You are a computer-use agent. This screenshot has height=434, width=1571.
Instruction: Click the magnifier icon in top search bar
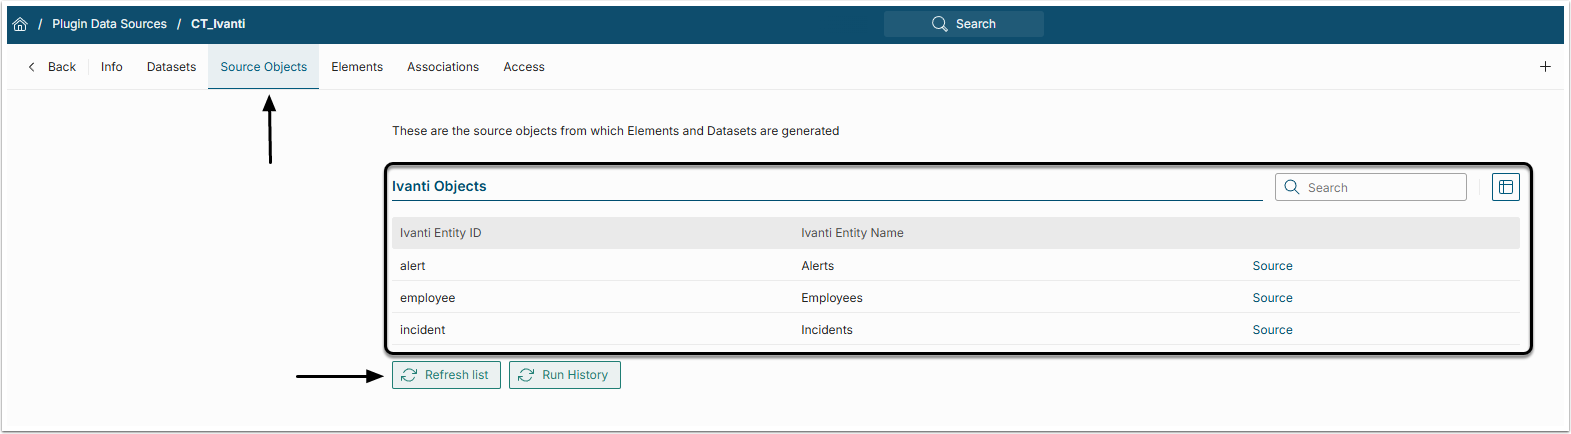tap(939, 24)
